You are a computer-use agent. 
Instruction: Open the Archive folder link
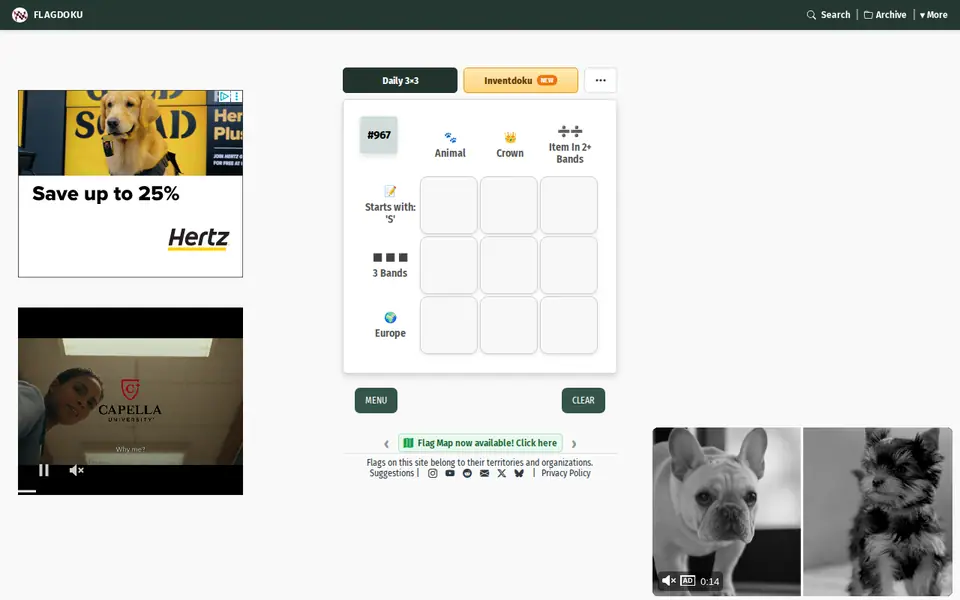pos(885,15)
